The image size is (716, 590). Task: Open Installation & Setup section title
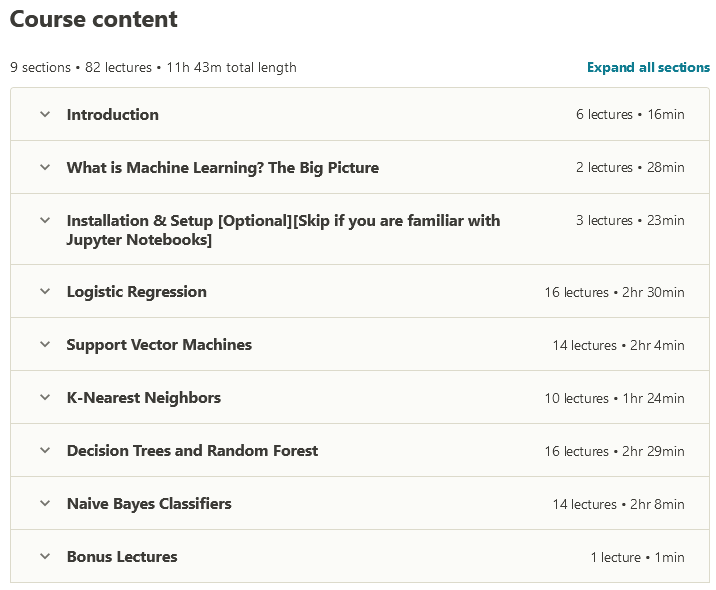(283, 229)
